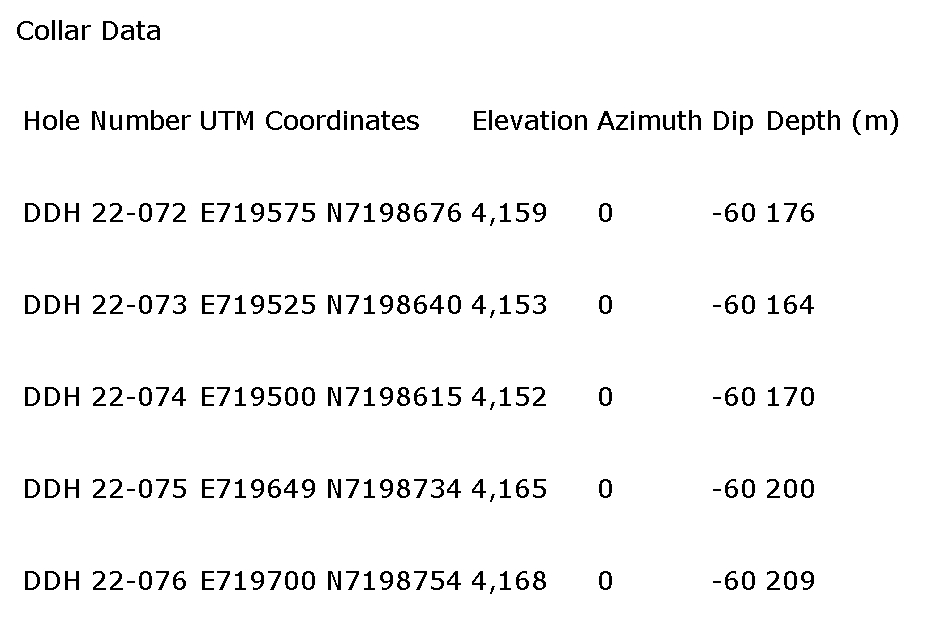This screenshot has width=937, height=628.
Task: Select hole number DDH 22-074
Action: pos(104,397)
